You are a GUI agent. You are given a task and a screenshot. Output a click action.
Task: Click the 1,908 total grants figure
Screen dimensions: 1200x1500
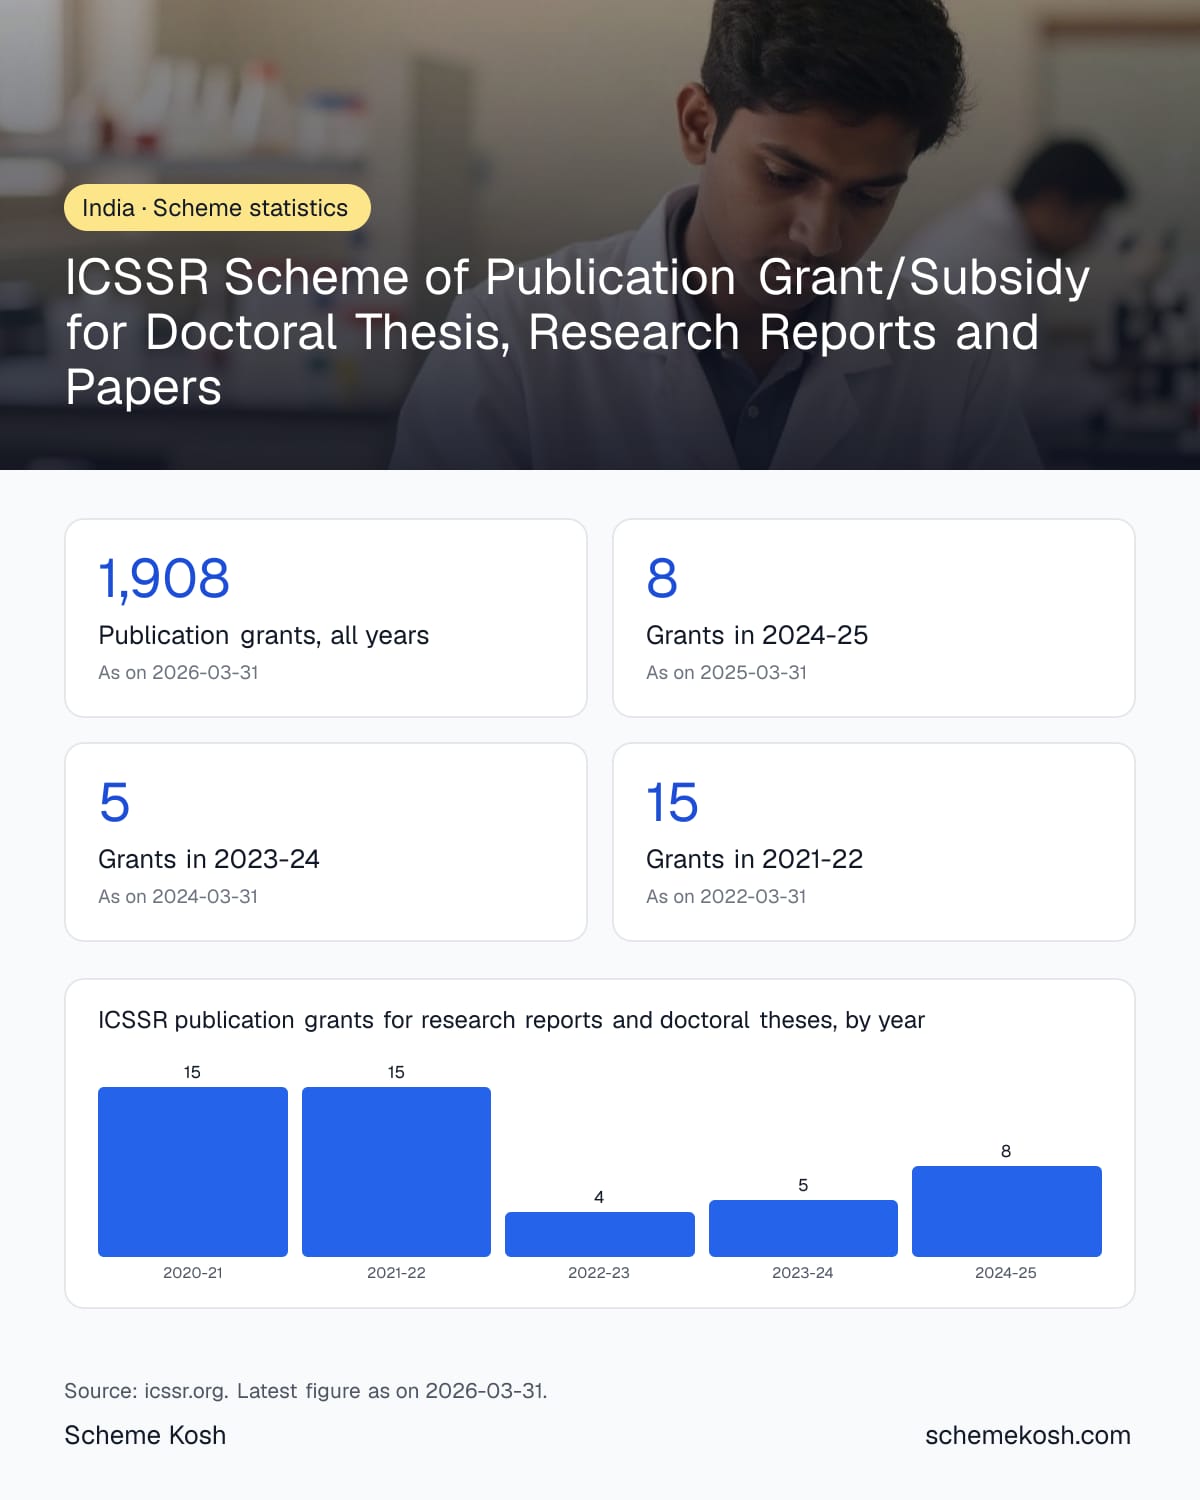tap(164, 579)
